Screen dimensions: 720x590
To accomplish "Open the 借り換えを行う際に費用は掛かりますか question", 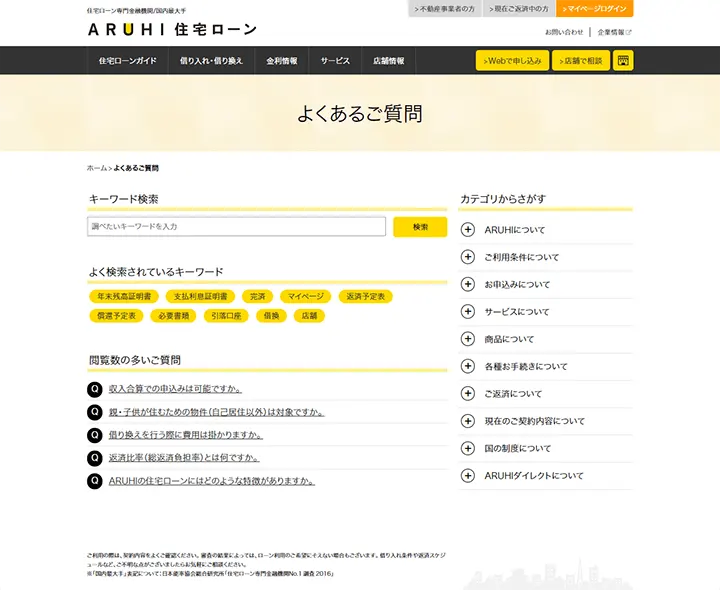I will (x=186, y=435).
